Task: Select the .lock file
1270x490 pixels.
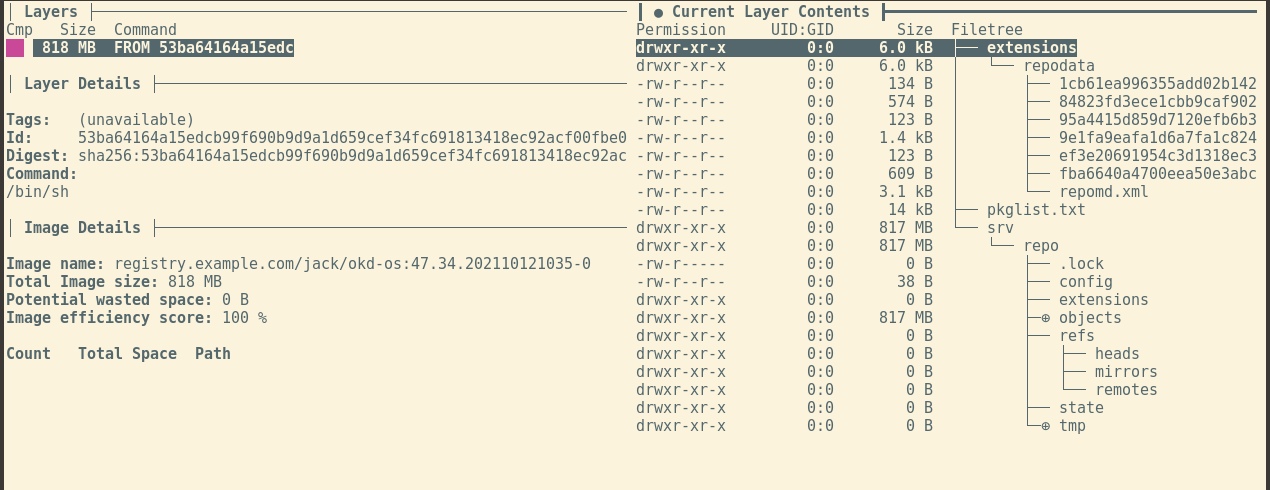Action: click(1081, 264)
